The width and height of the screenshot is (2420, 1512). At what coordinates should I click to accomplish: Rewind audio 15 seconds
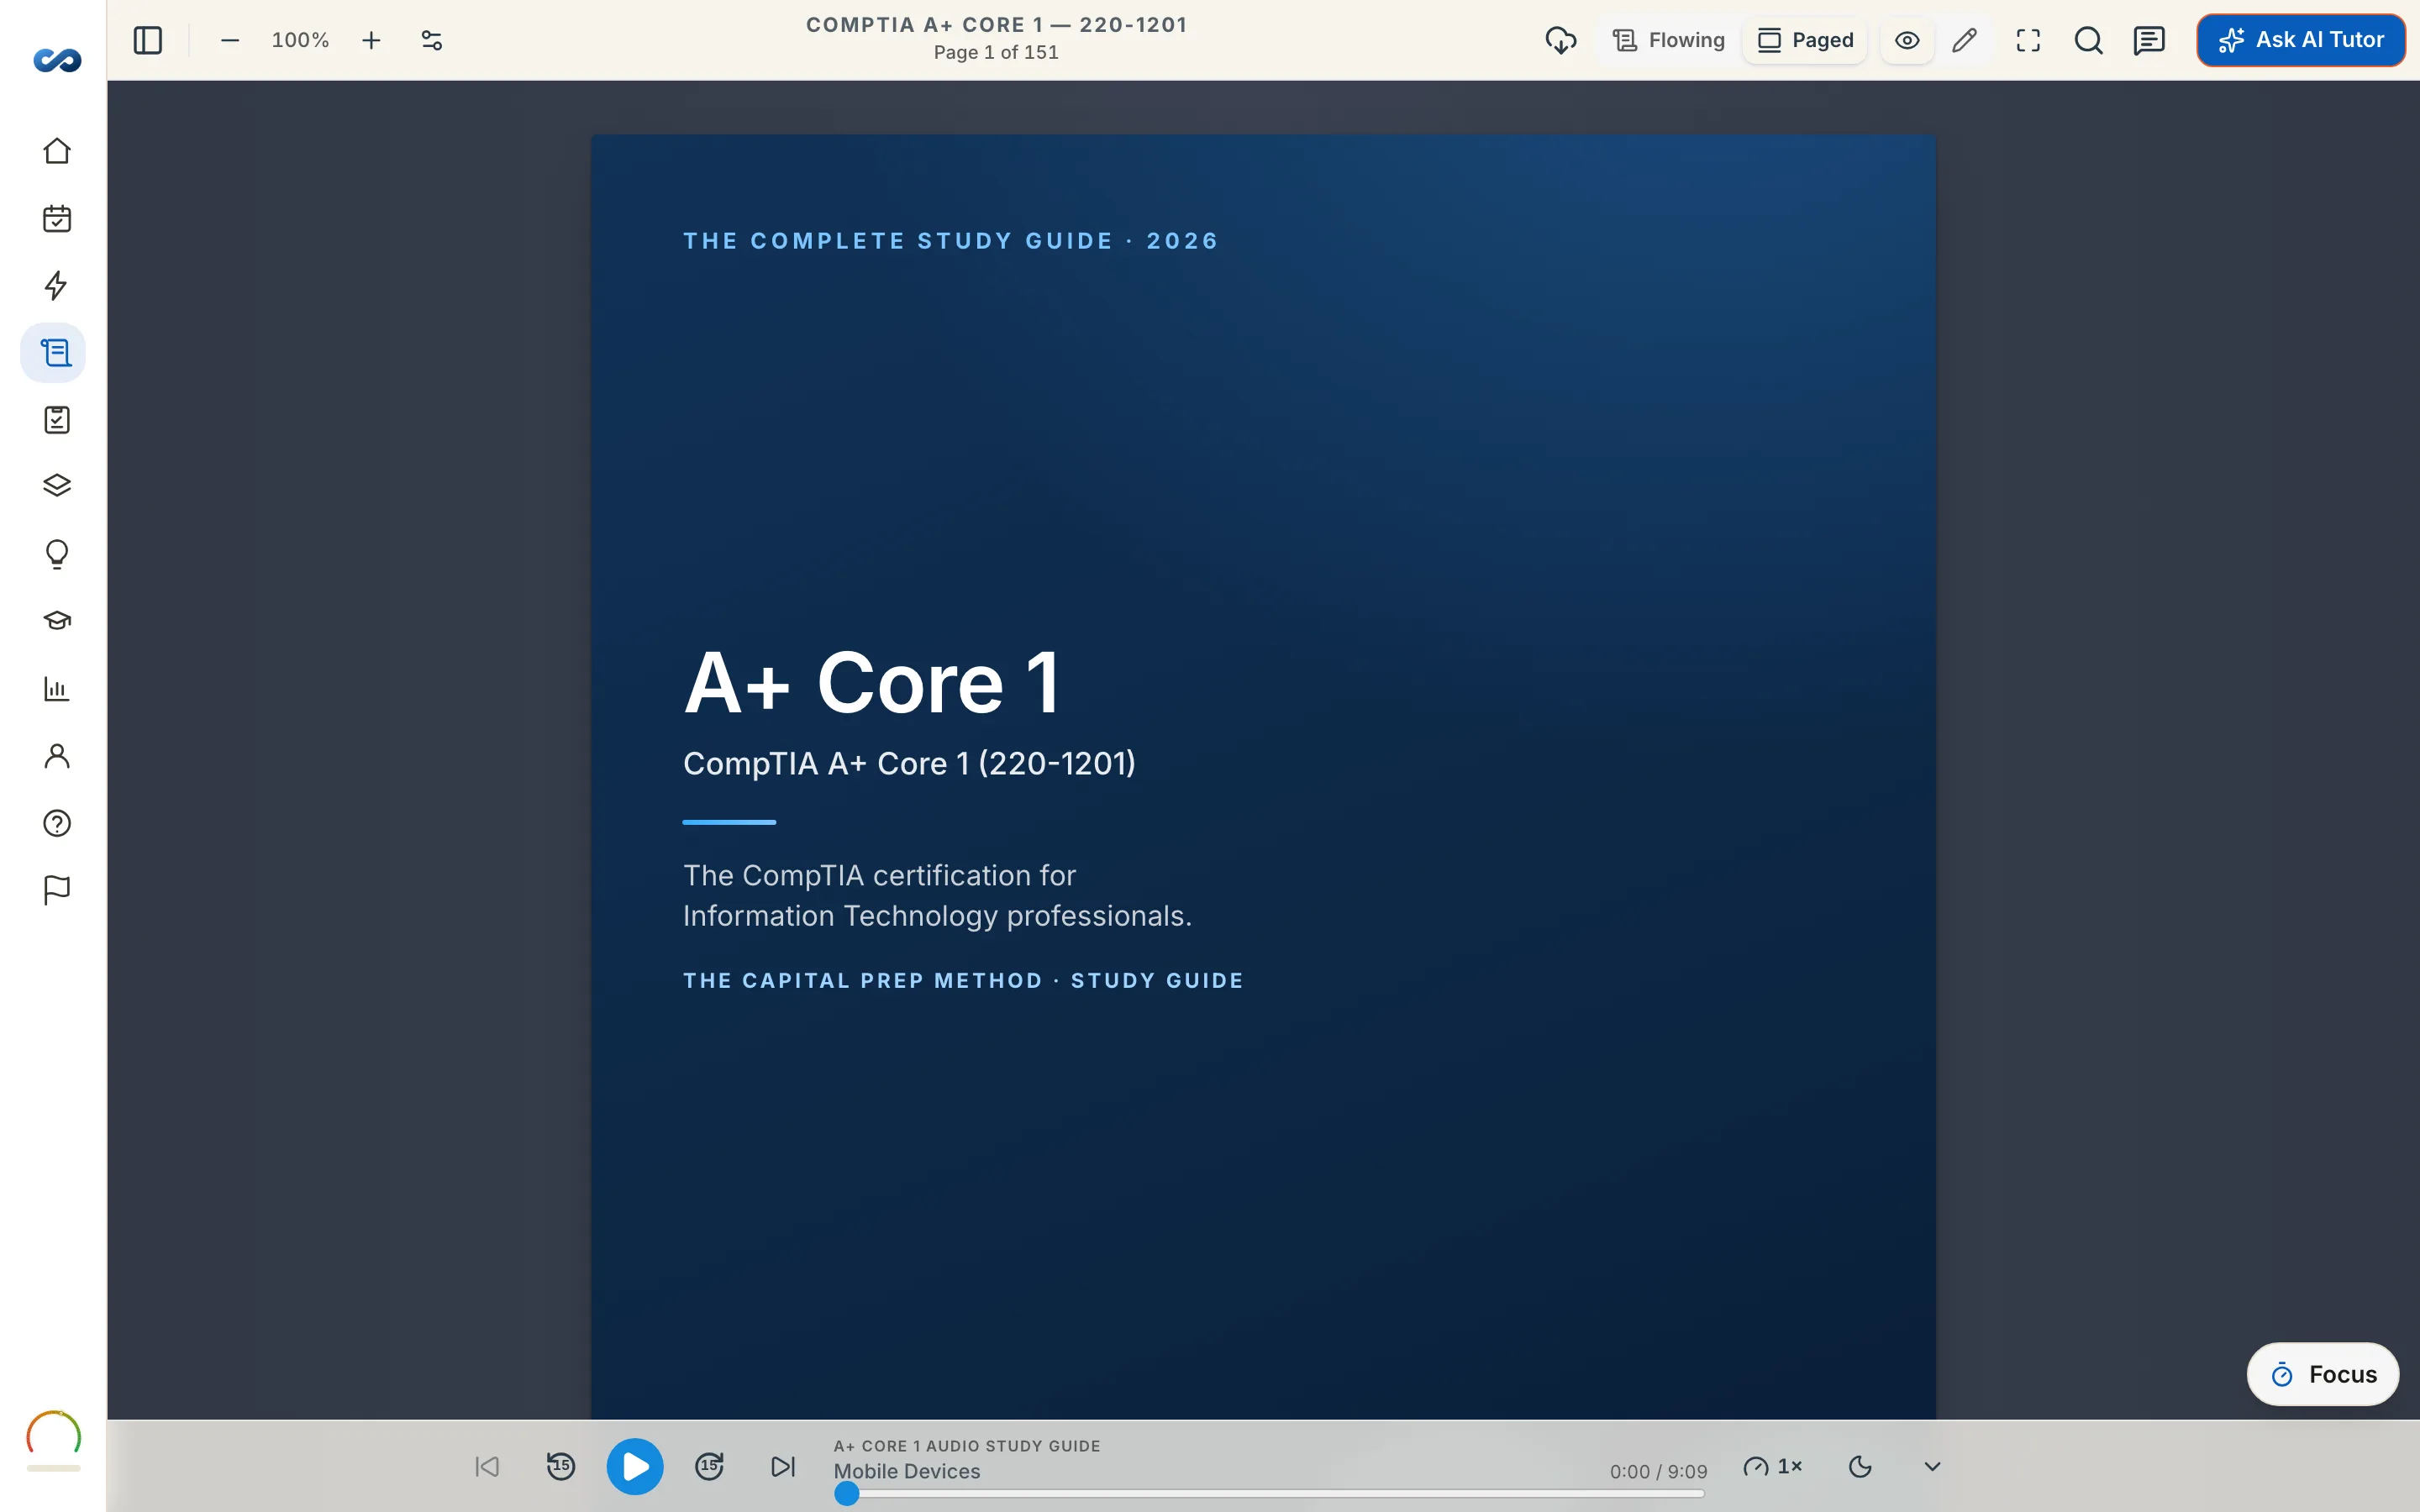(x=561, y=1467)
